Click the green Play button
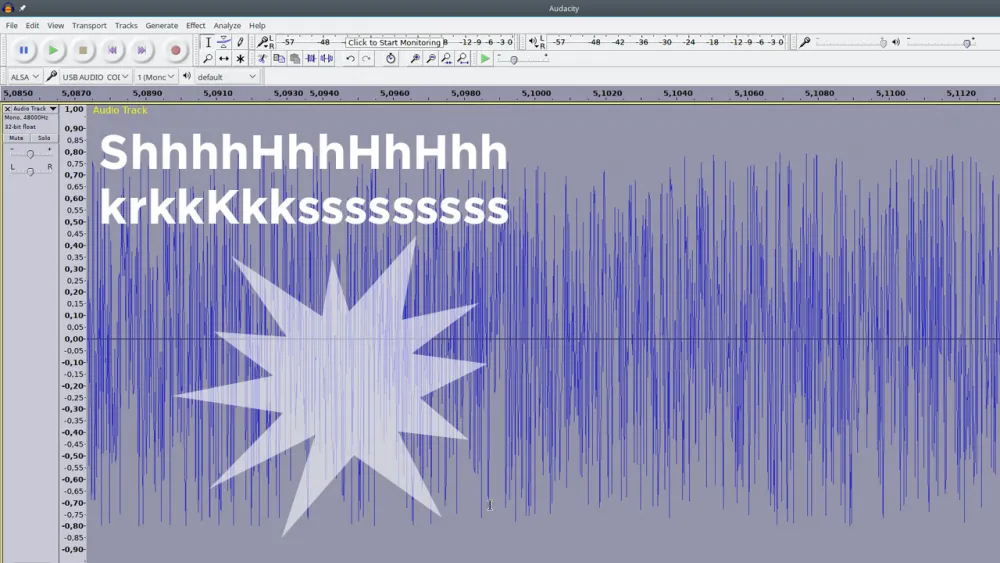The width and height of the screenshot is (1000, 563). click(x=54, y=50)
